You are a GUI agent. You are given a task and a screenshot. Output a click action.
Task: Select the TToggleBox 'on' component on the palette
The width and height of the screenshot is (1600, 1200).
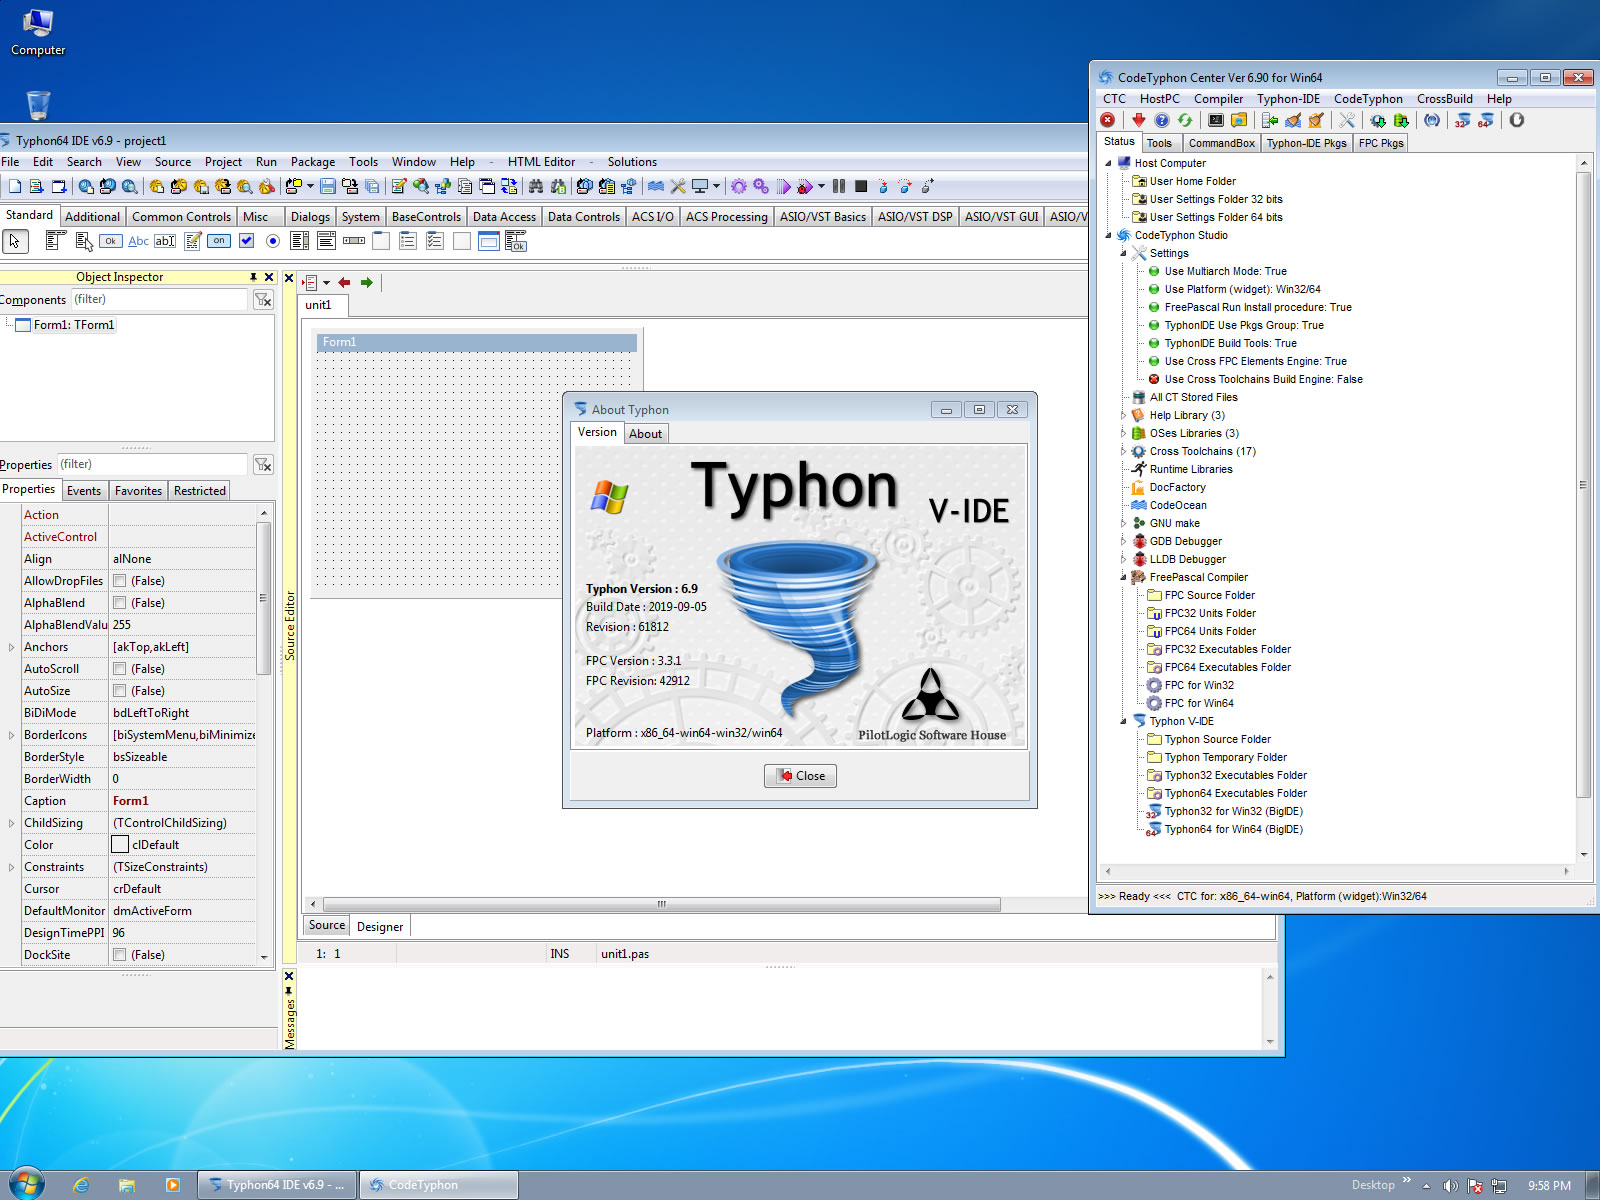click(x=219, y=241)
